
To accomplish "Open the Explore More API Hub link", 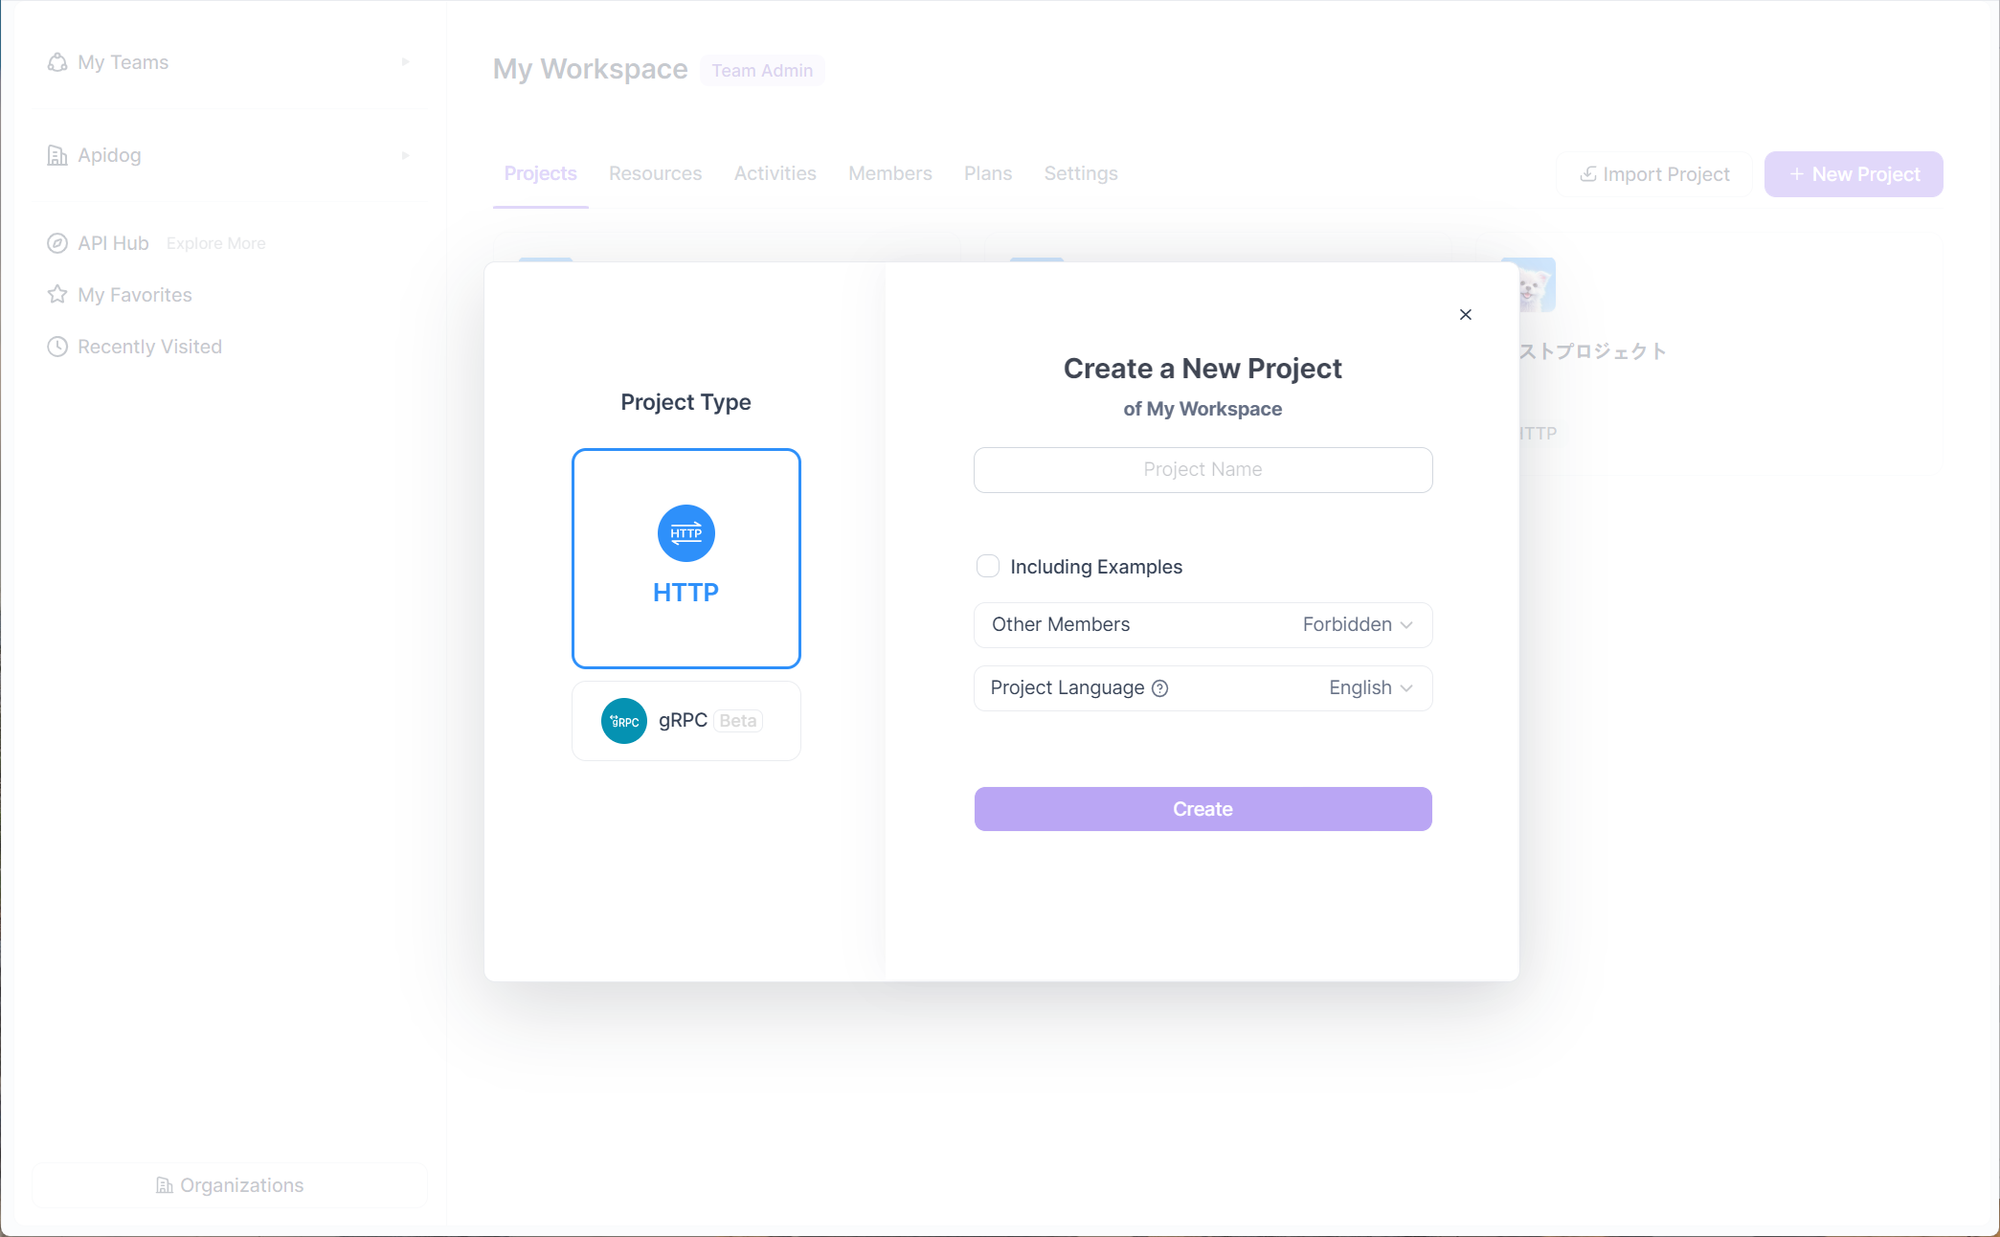I will point(214,243).
